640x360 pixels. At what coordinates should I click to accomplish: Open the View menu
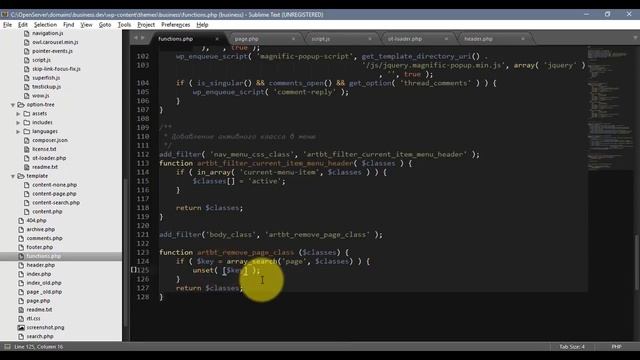pyautogui.click(x=86, y=25)
